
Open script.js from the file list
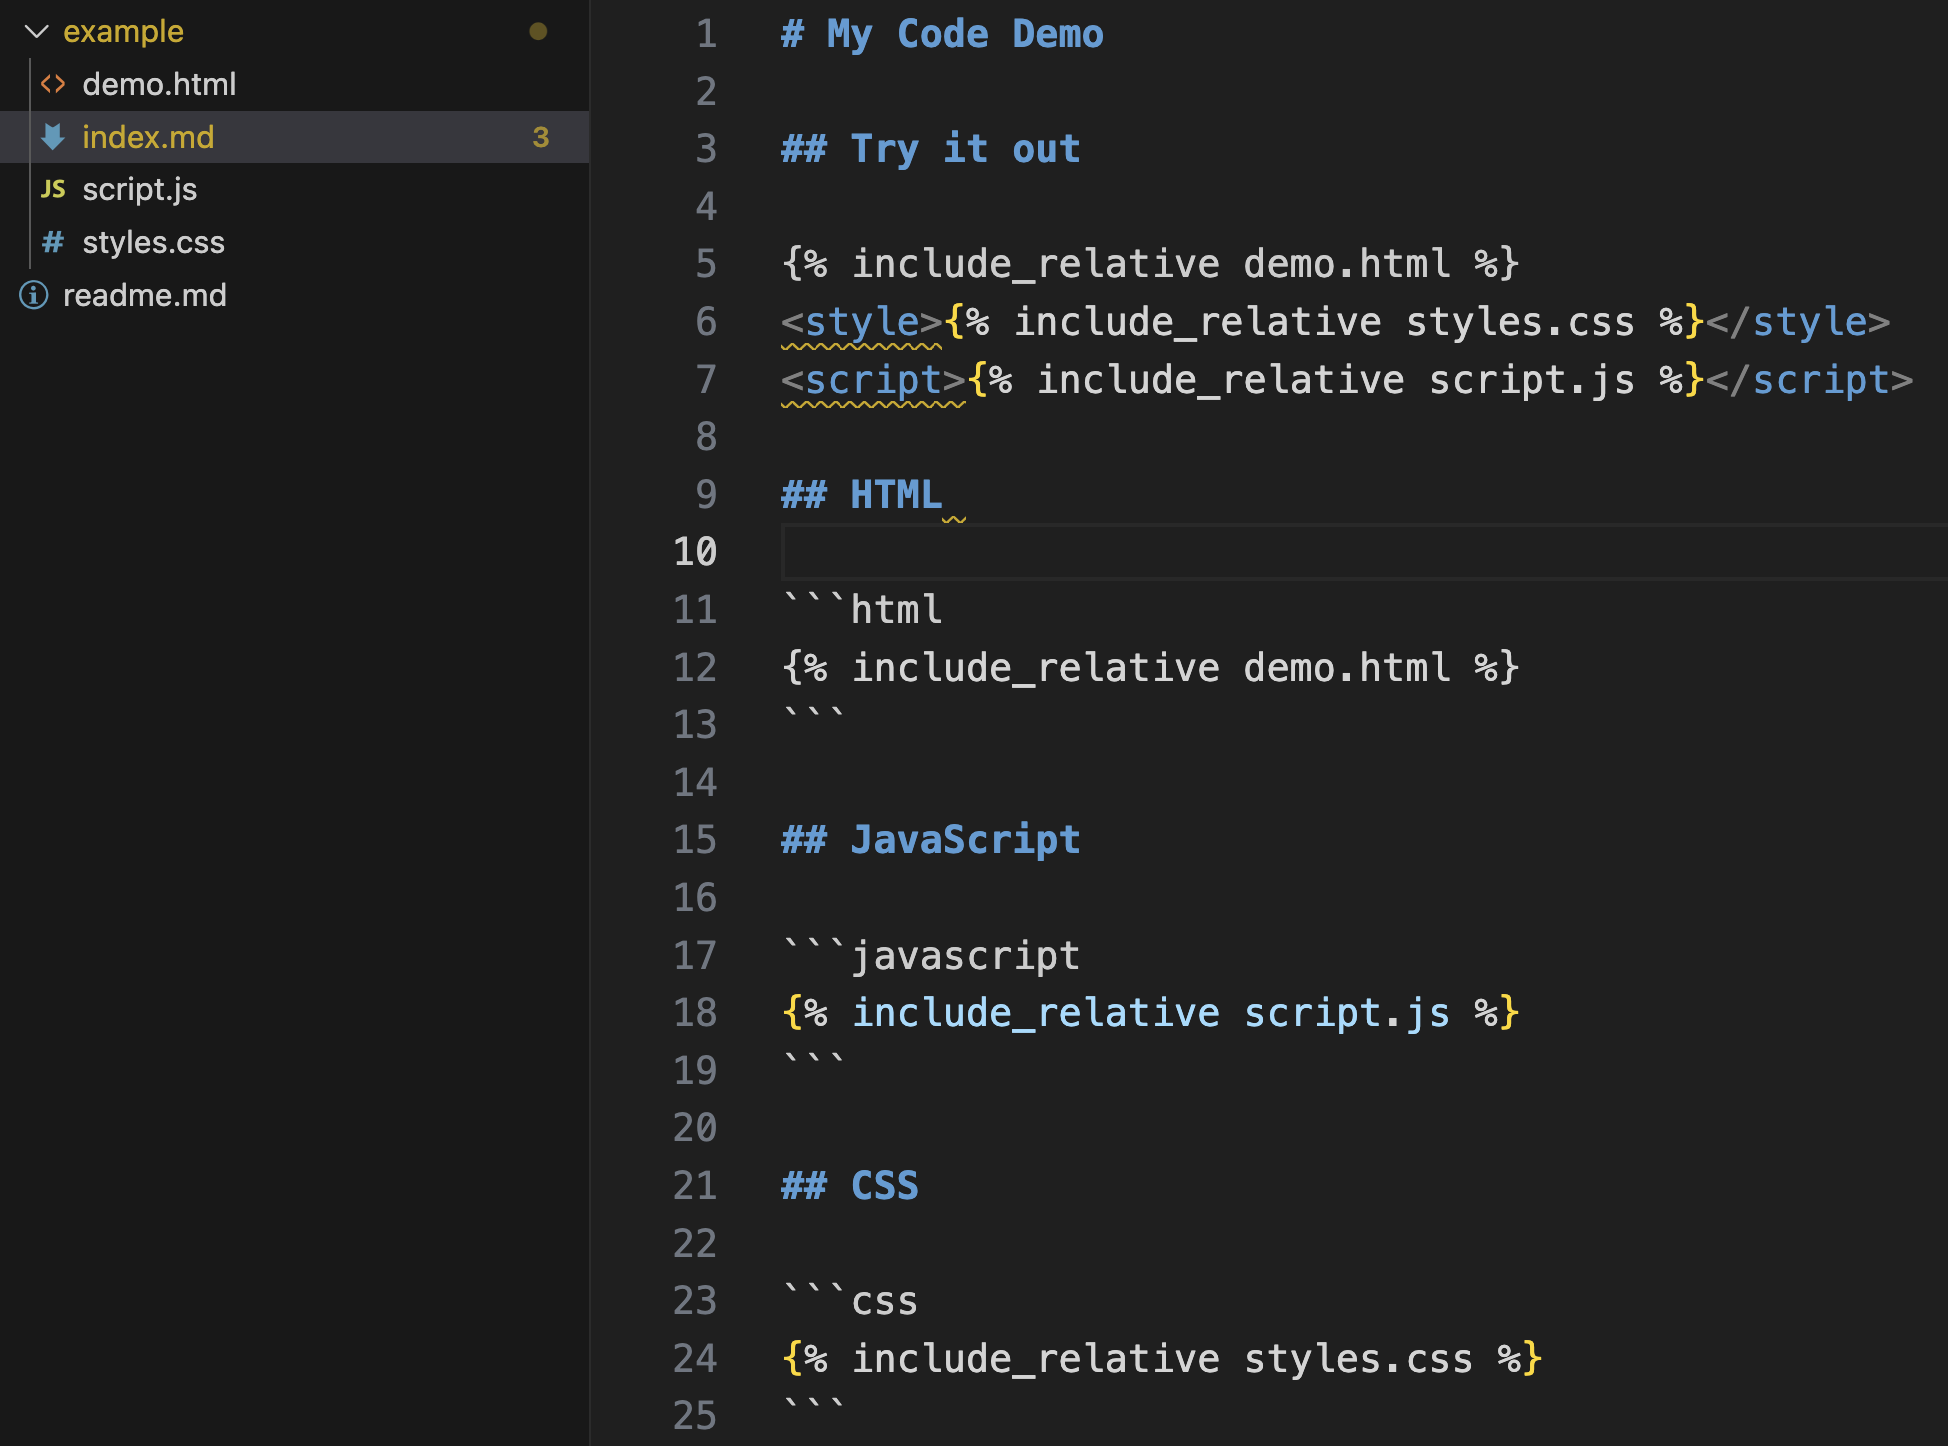(139, 189)
